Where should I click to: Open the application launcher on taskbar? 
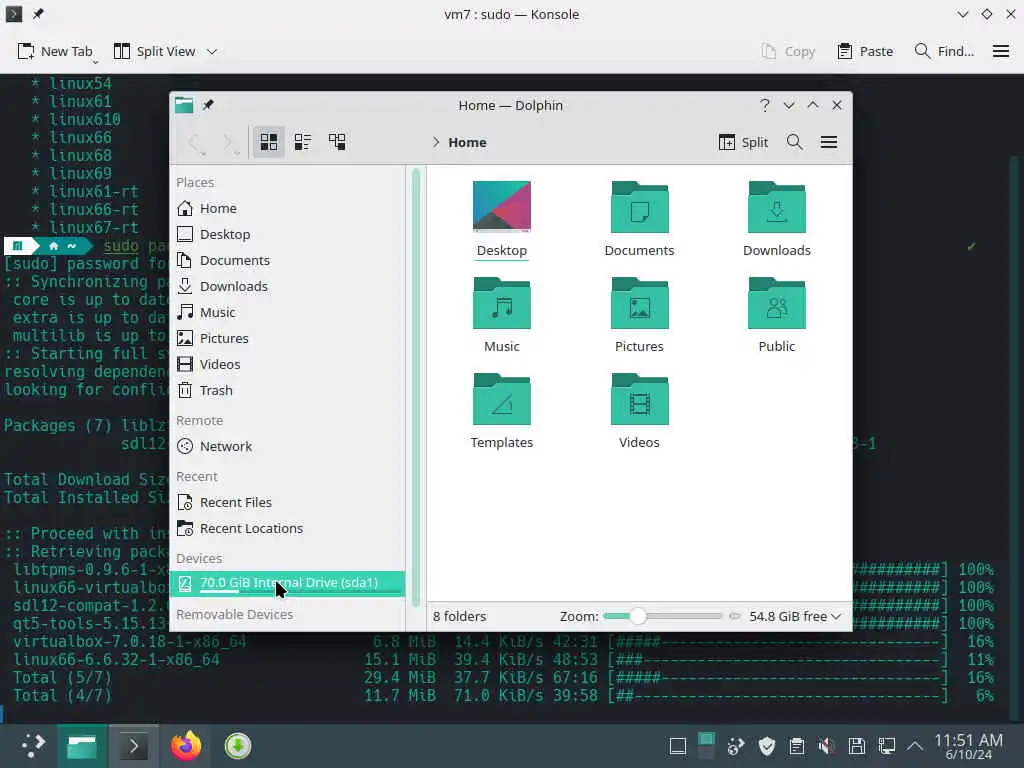tap(33, 745)
